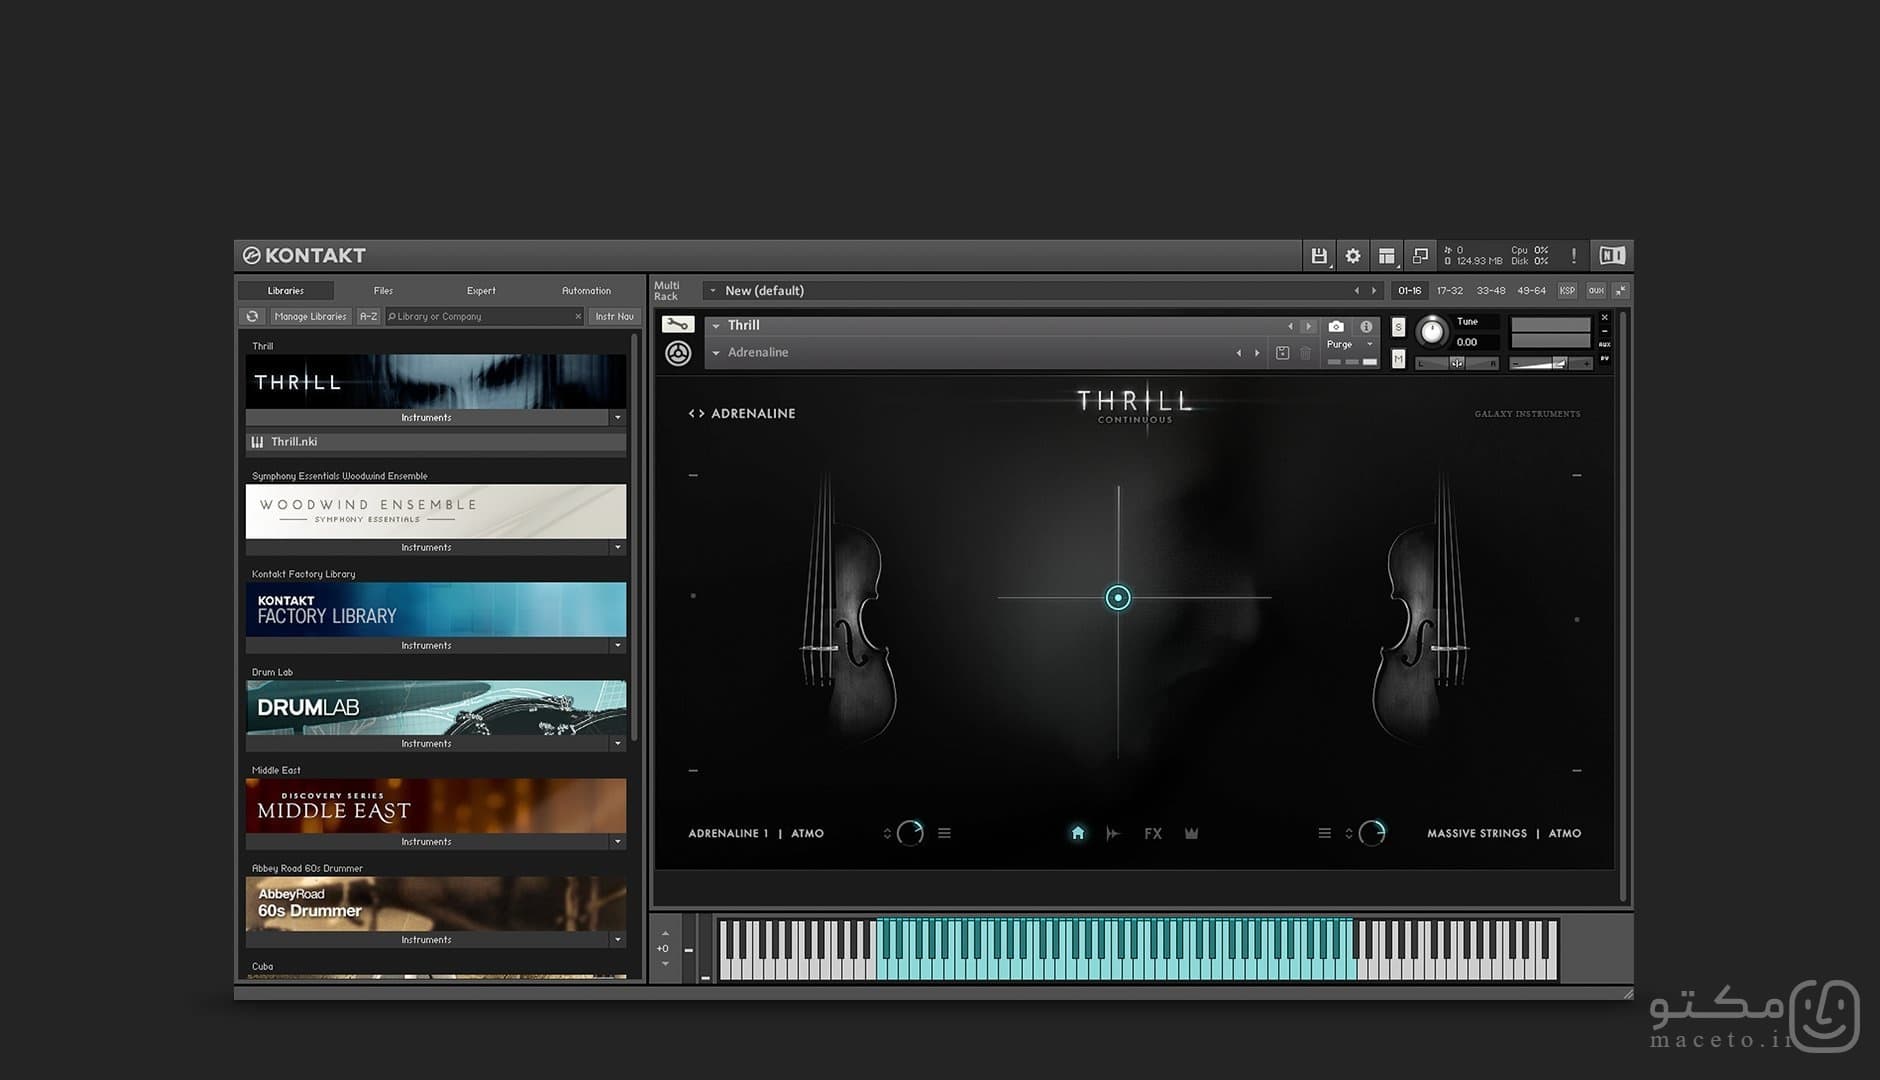1880x1080 pixels.
Task: Expand Woodwind Ensemble Instruments arrow
Action: pyautogui.click(x=617, y=547)
